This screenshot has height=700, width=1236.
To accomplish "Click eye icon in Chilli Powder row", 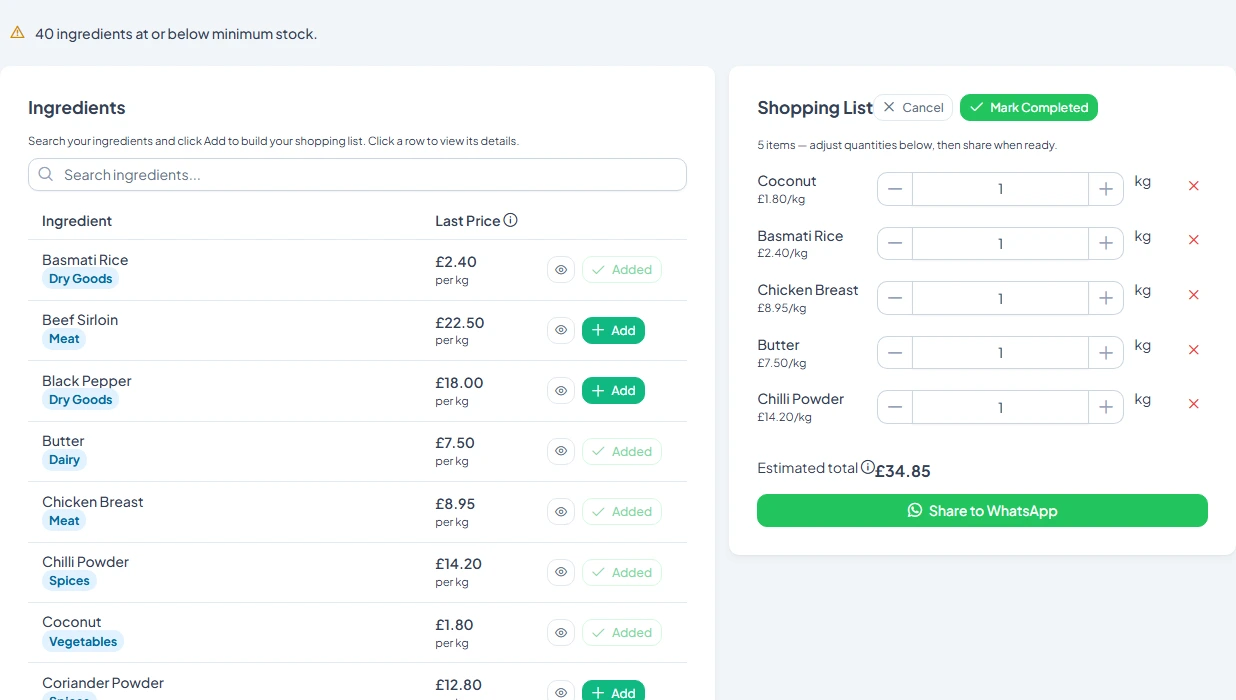I will 561,572.
